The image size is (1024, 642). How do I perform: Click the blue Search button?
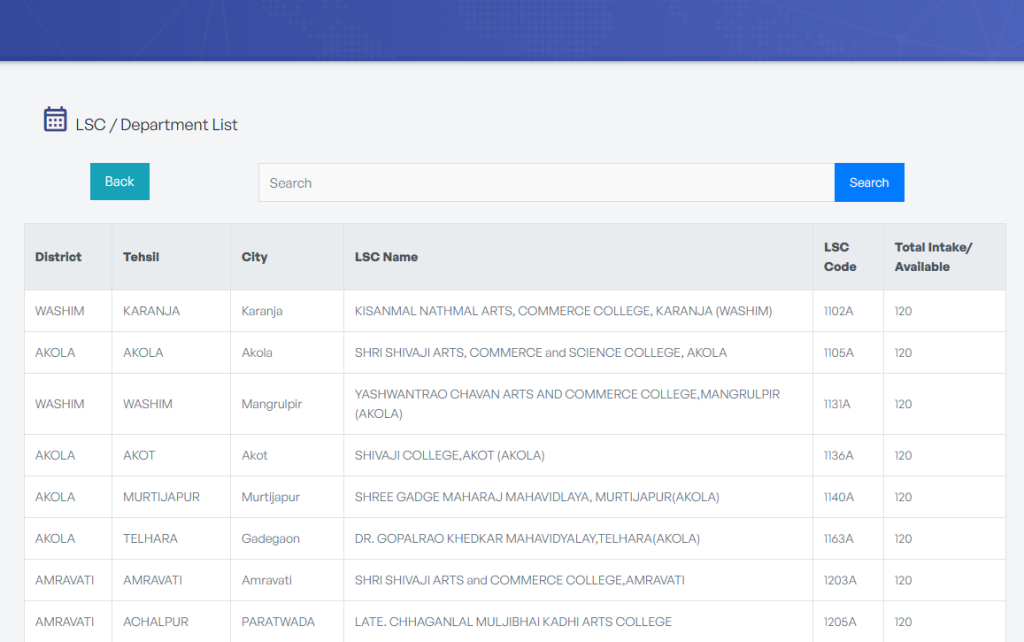pyautogui.click(x=869, y=183)
